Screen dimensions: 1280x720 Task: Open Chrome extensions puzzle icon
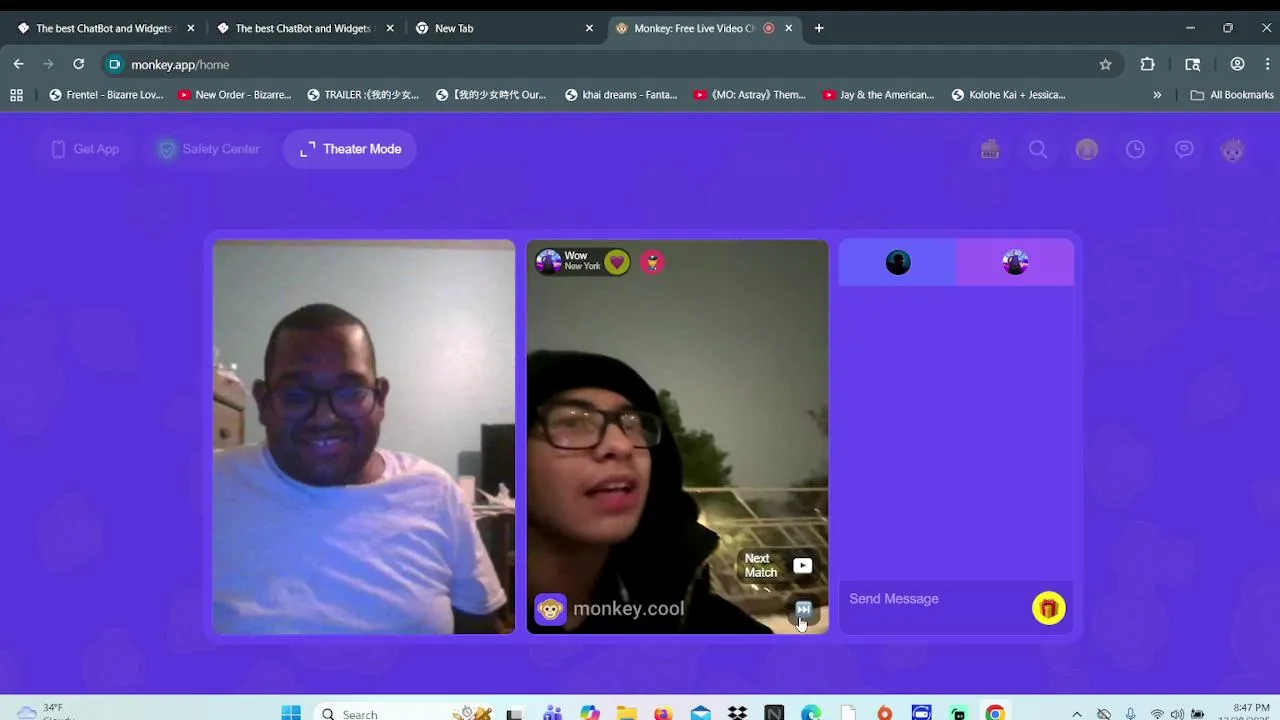pos(1148,64)
